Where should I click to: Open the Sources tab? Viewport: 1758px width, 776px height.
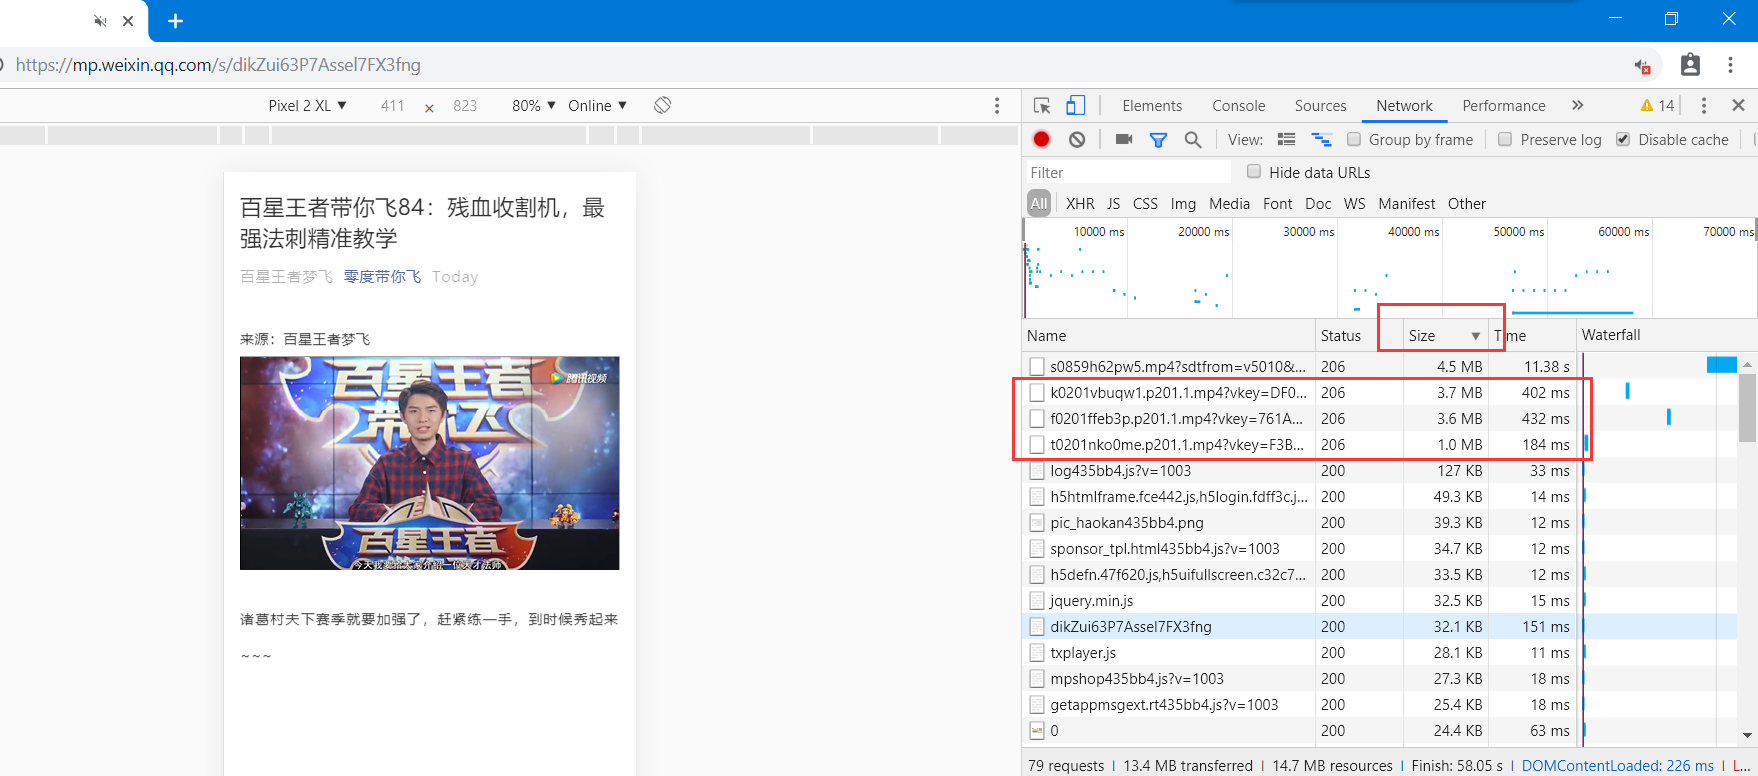click(1320, 106)
